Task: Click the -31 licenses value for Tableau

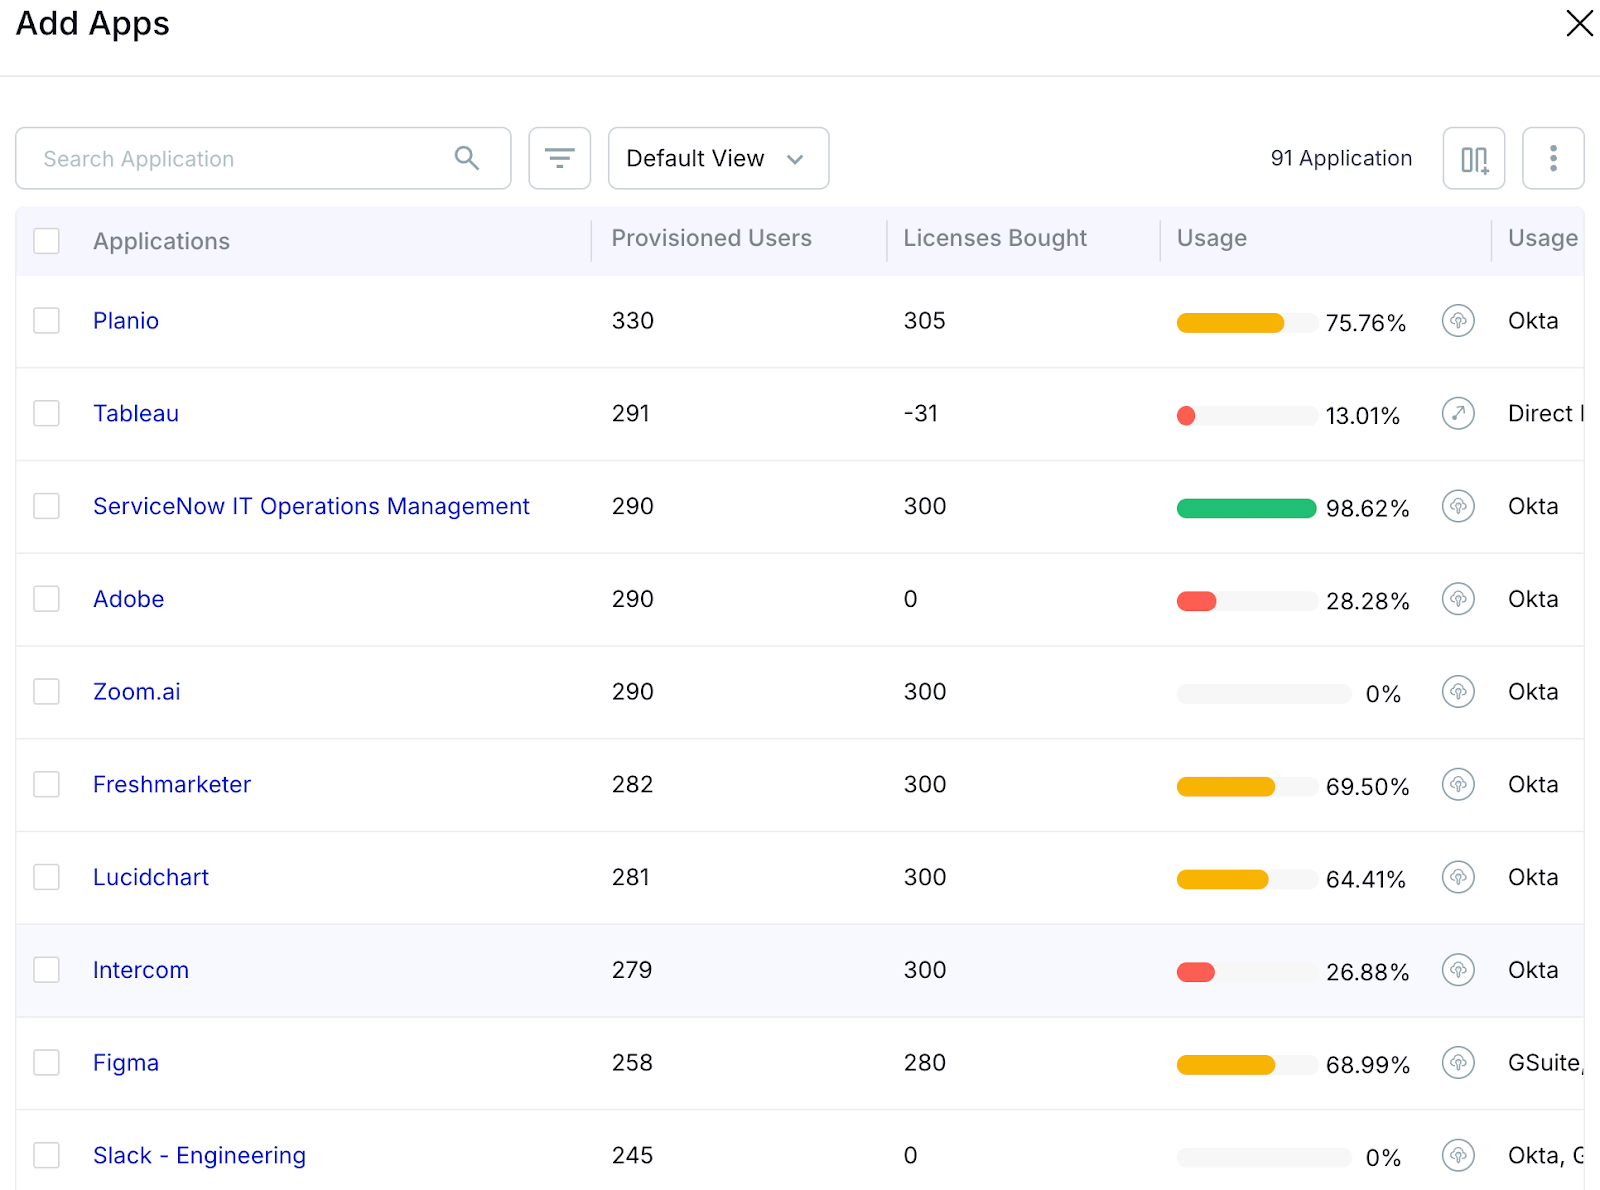Action: tap(920, 413)
